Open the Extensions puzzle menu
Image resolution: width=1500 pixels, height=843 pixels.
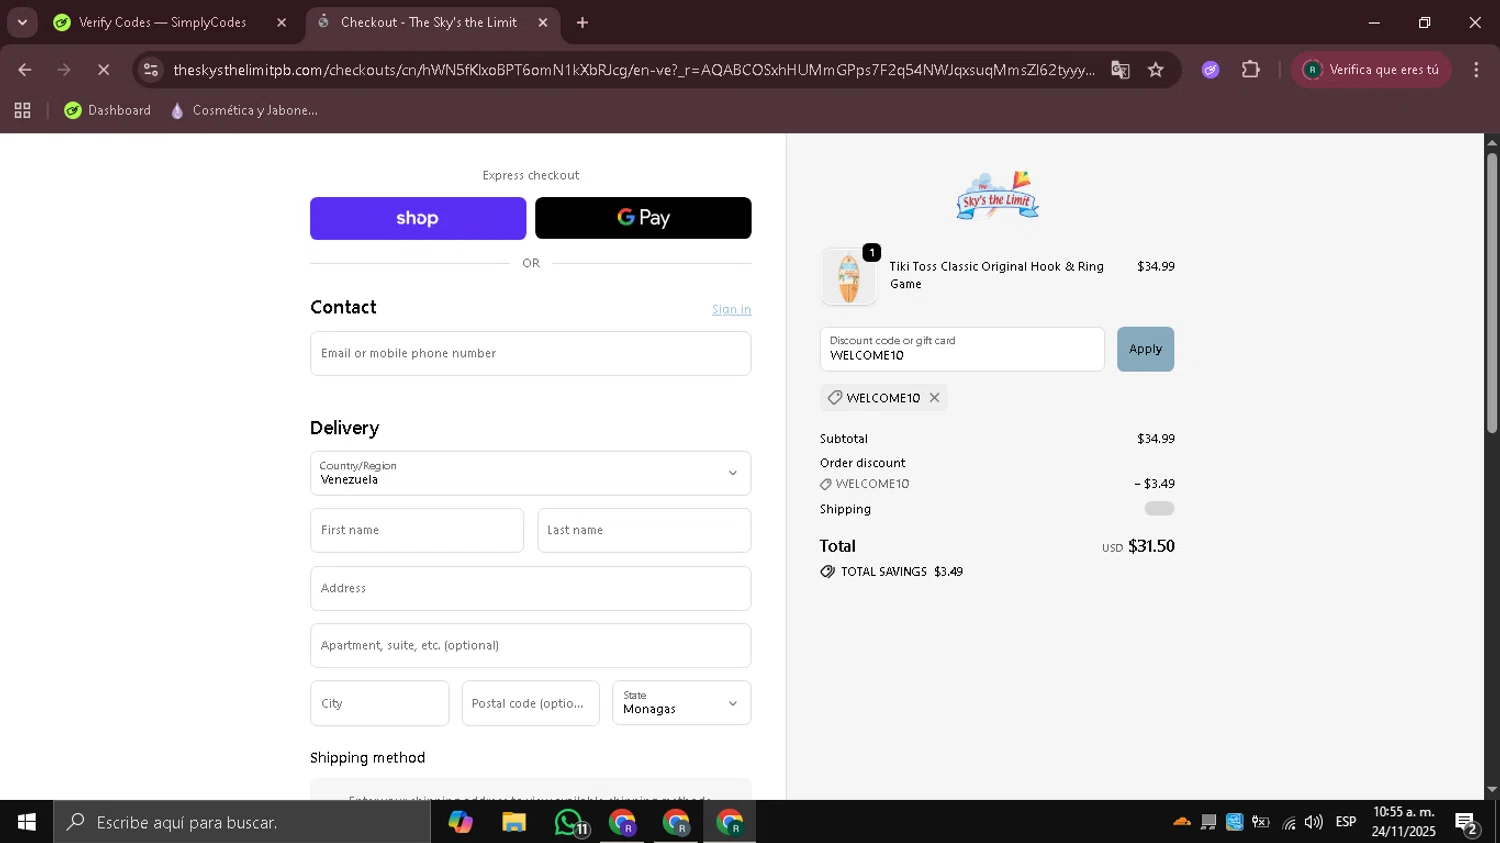(1250, 70)
